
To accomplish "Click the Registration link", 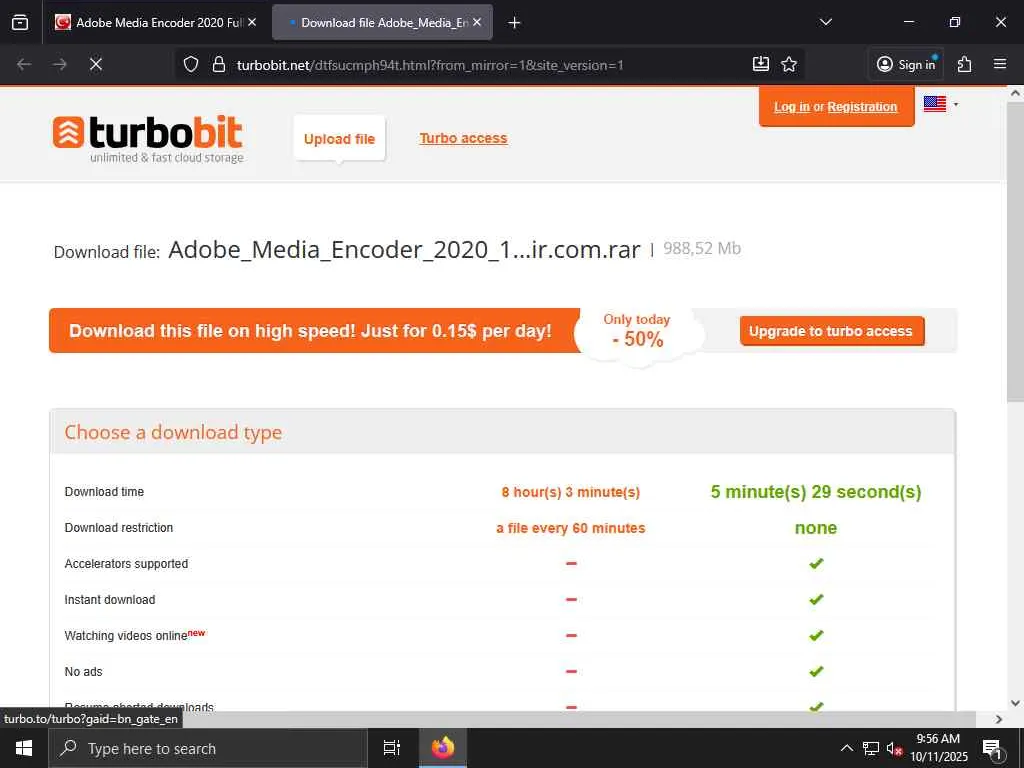I will [x=862, y=107].
